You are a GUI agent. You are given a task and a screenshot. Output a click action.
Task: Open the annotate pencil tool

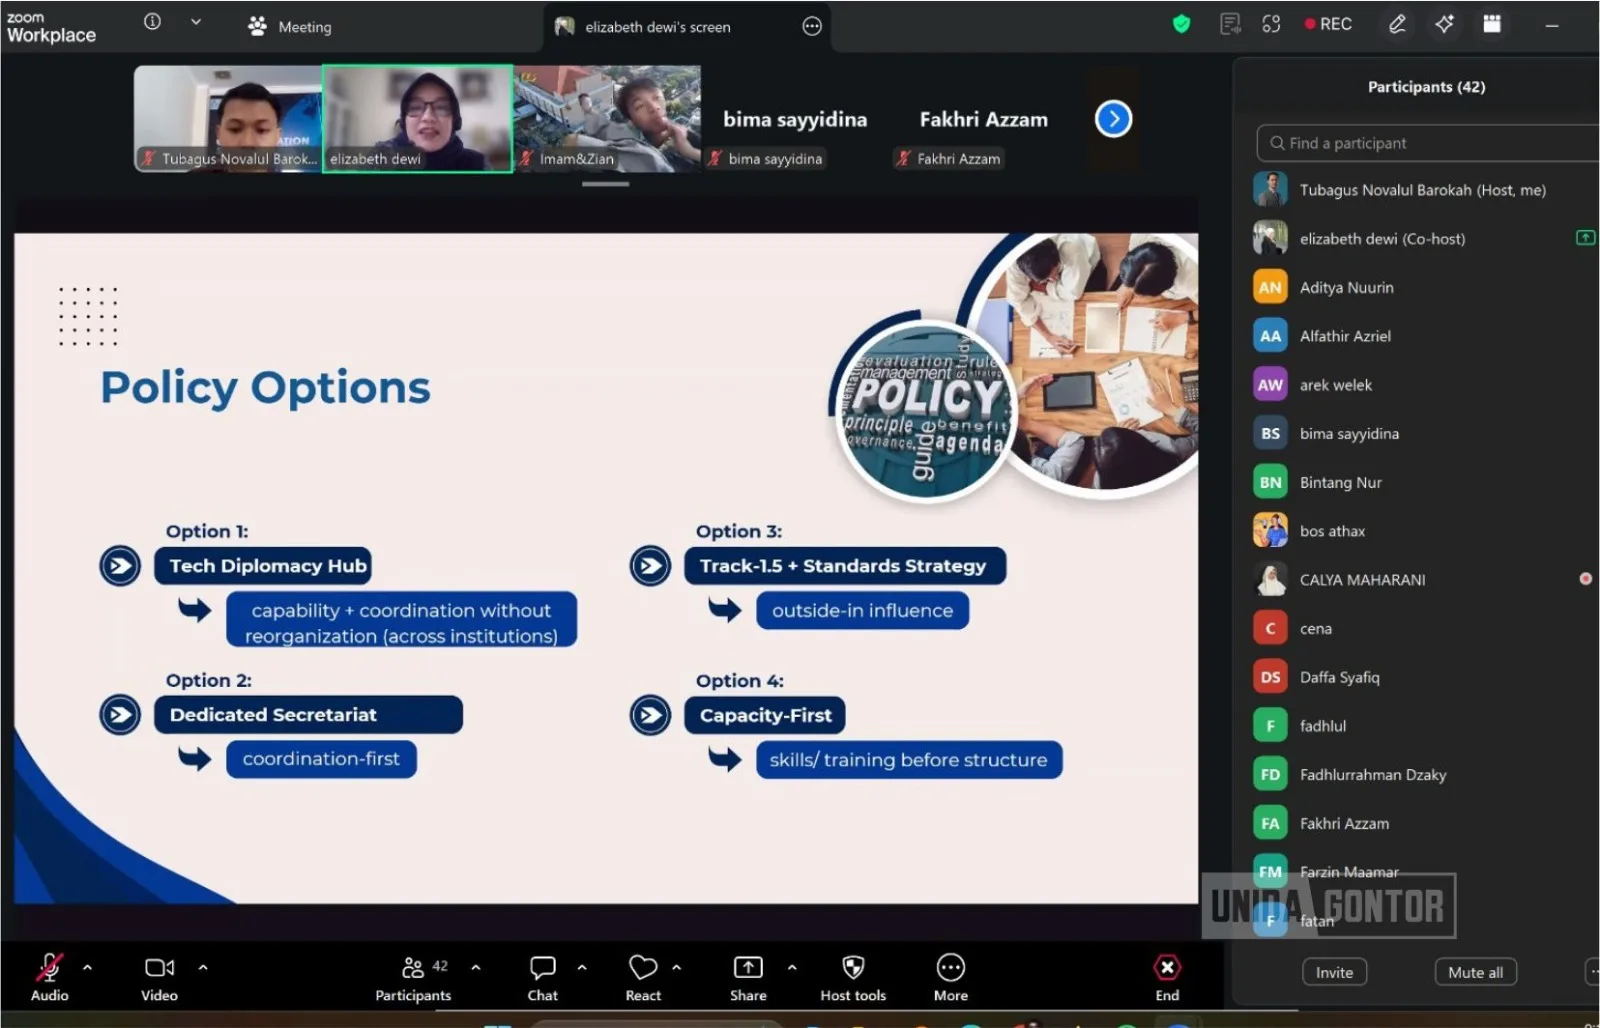(1397, 24)
